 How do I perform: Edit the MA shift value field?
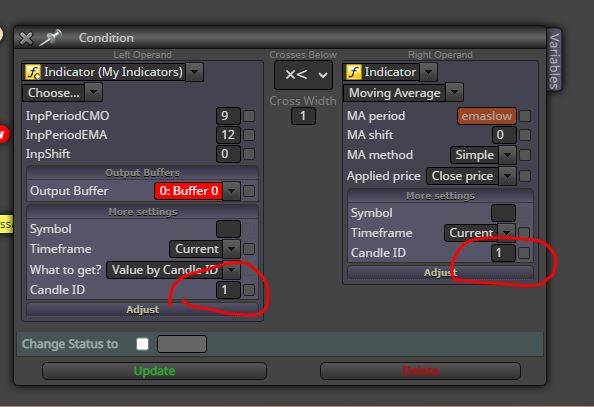coord(504,135)
